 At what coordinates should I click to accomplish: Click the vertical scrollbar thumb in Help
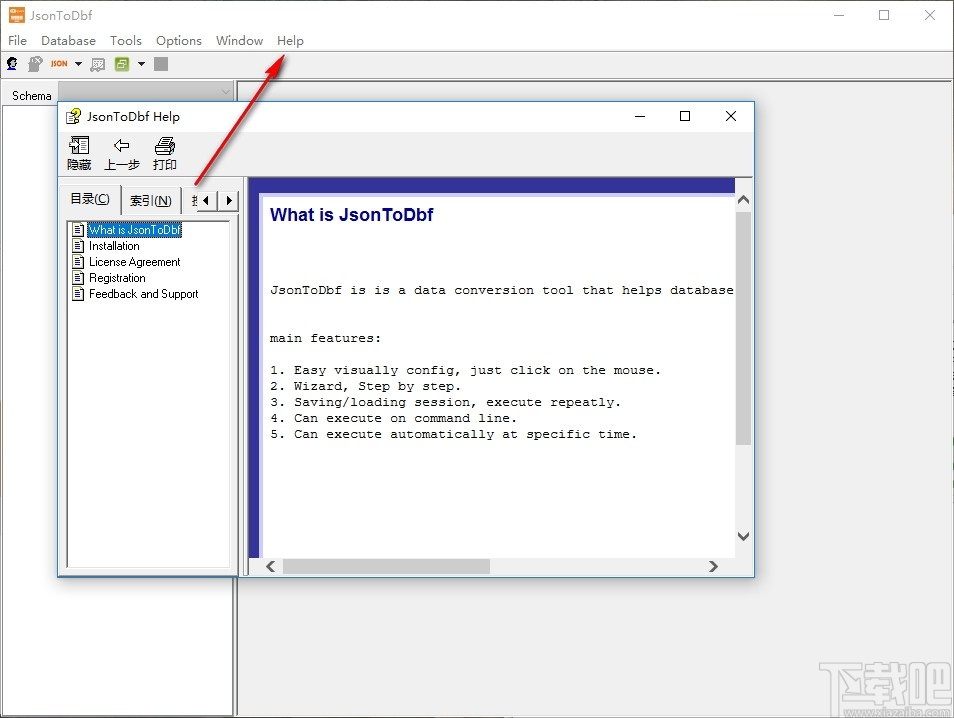pos(743,328)
